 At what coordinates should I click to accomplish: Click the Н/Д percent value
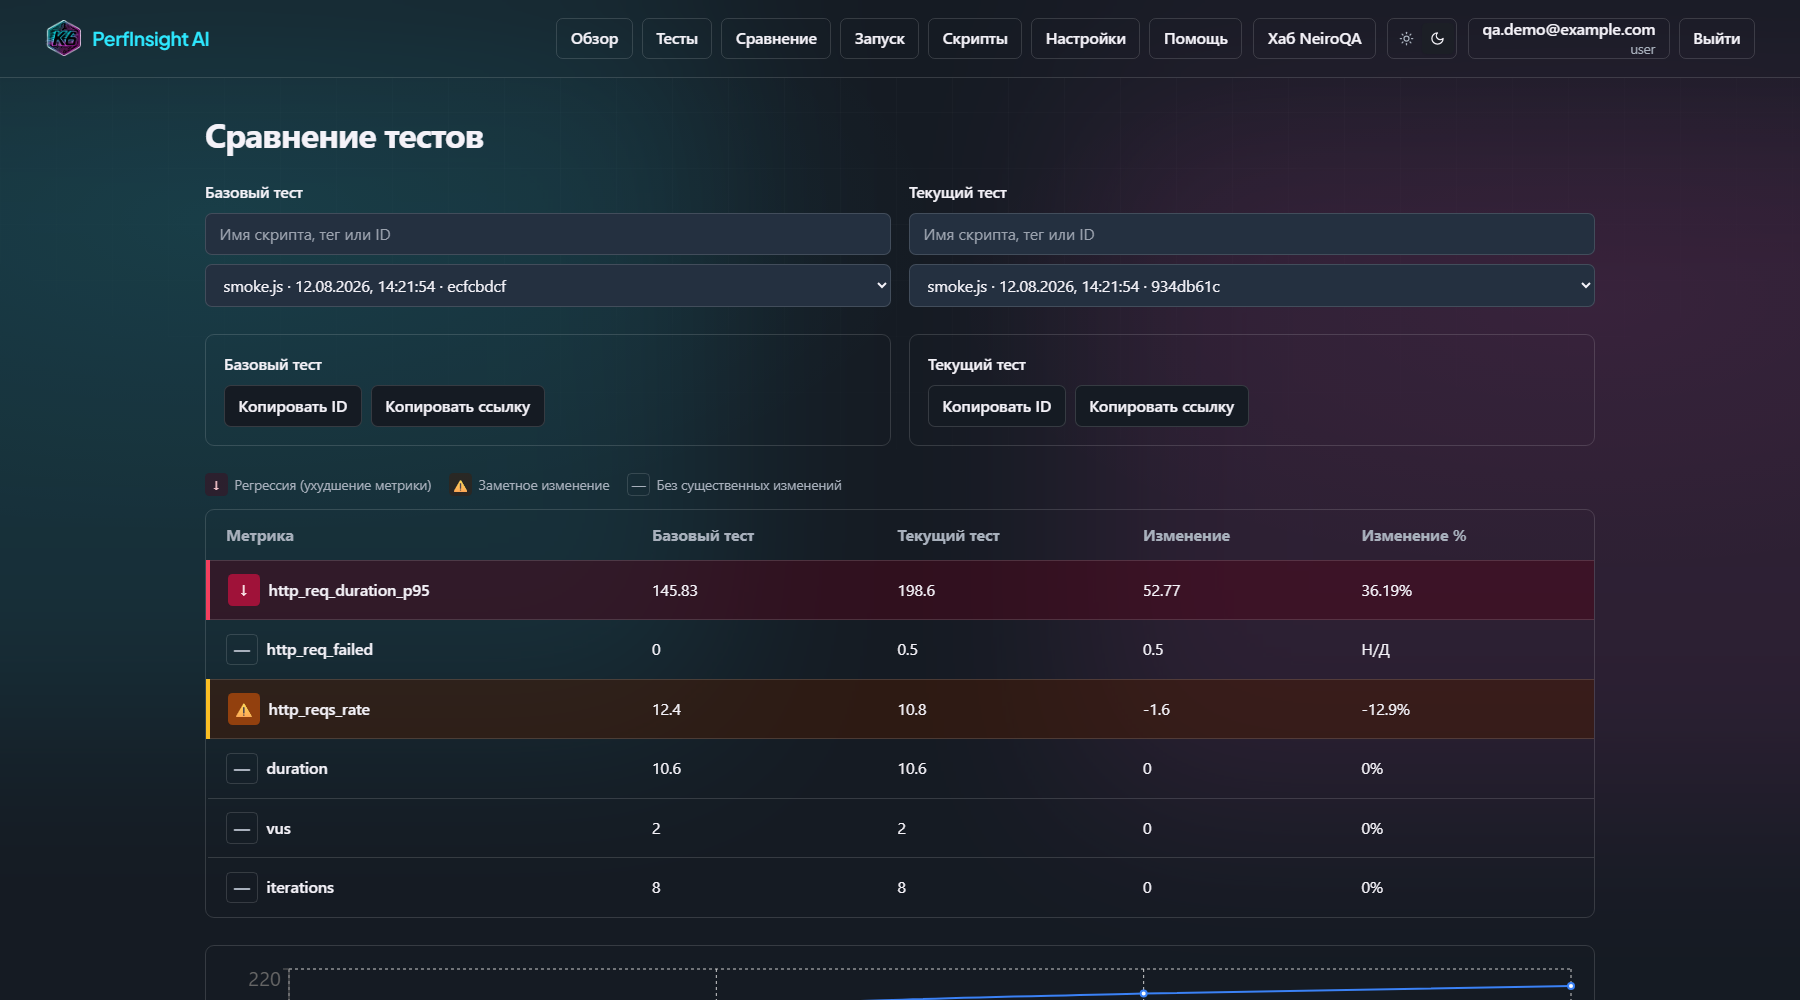click(1375, 650)
